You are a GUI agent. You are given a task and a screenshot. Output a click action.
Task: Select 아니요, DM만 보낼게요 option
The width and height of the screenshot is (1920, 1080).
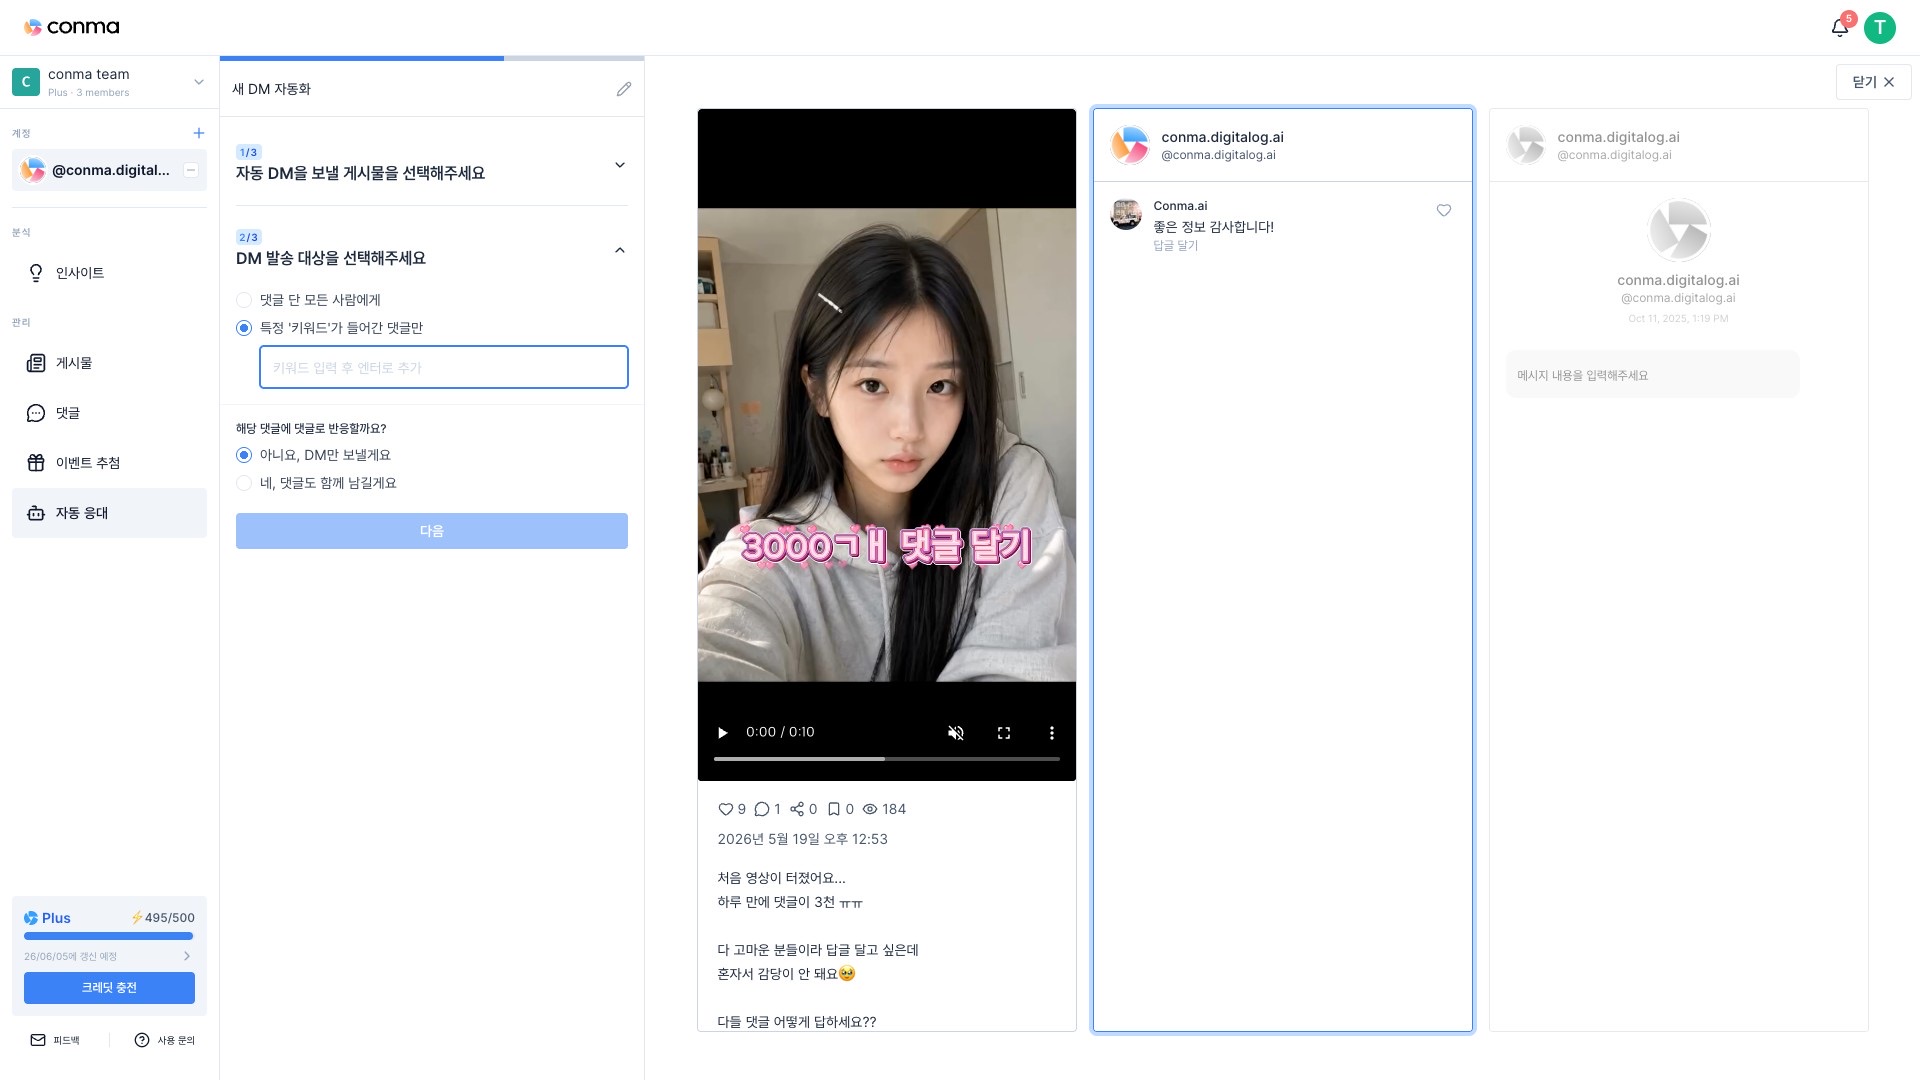pos(244,455)
